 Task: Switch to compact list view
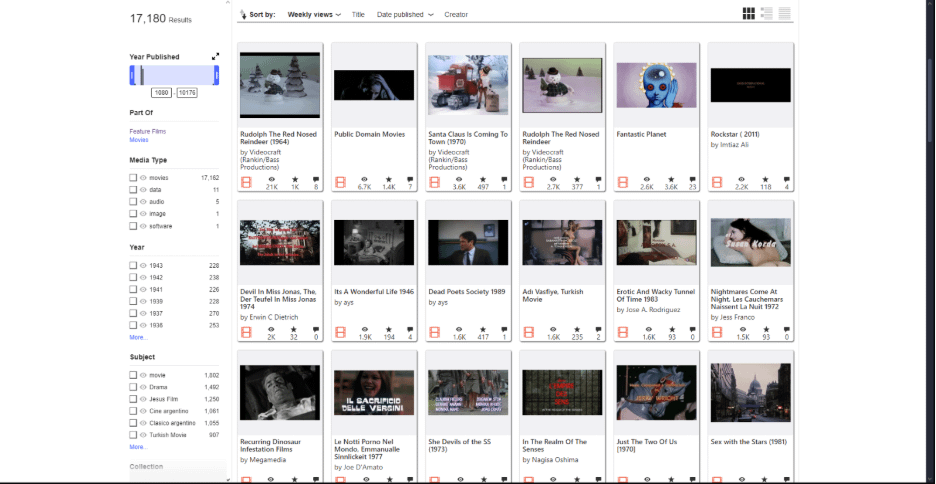coord(784,14)
